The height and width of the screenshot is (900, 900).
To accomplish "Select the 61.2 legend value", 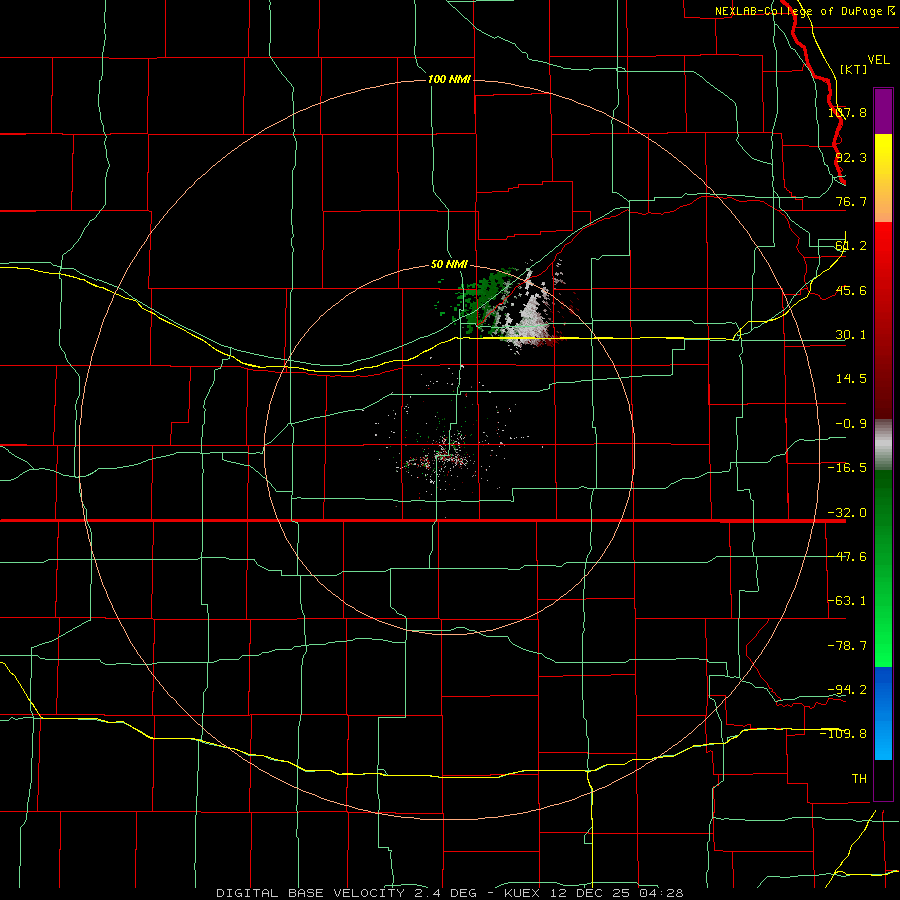I will point(851,246).
